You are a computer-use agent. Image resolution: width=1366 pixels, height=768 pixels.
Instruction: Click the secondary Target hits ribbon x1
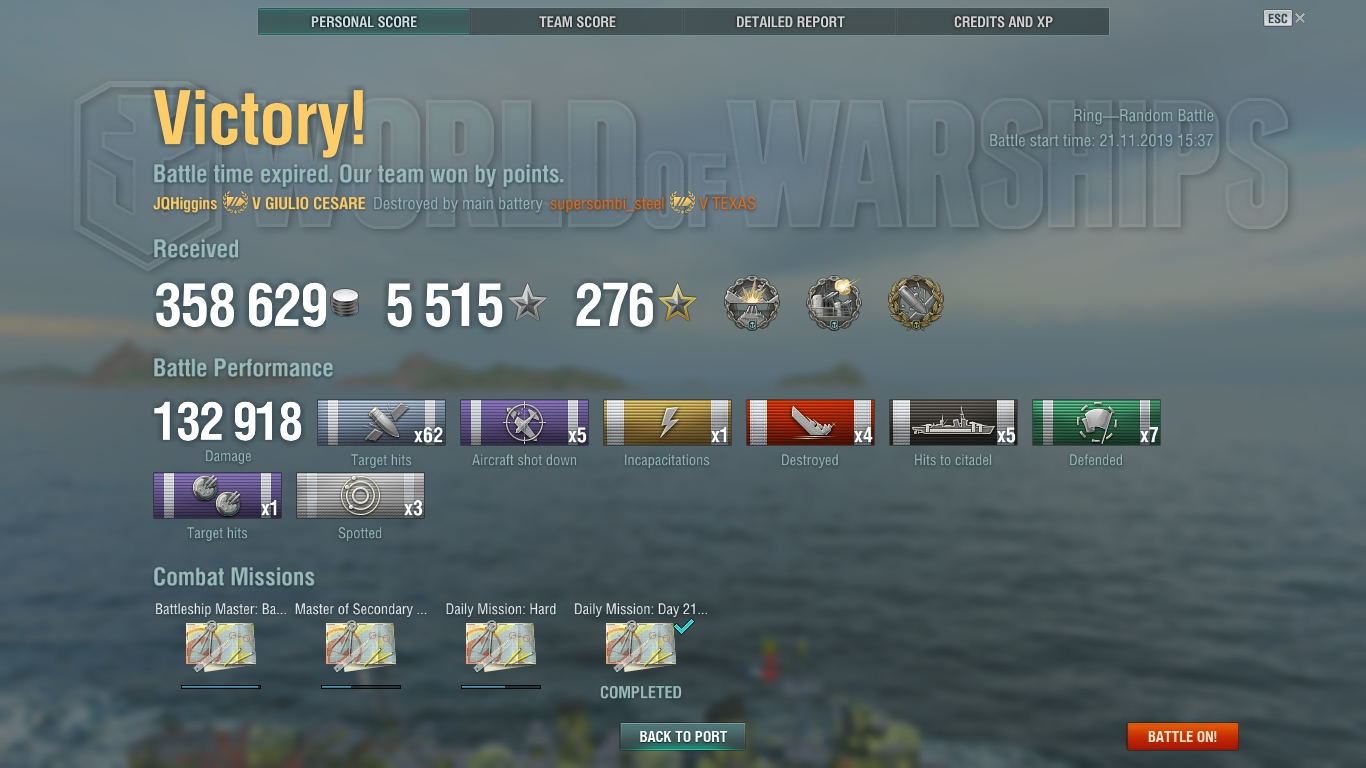tap(217, 496)
